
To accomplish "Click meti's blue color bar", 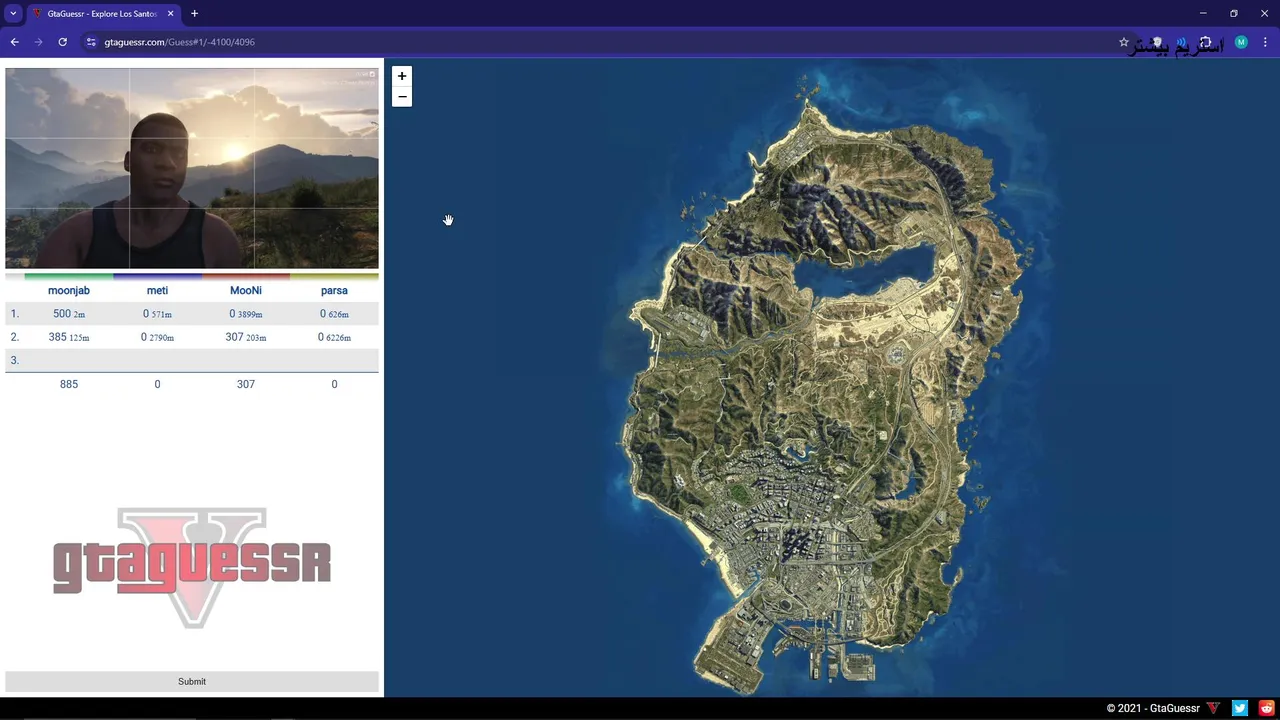I will [x=157, y=276].
